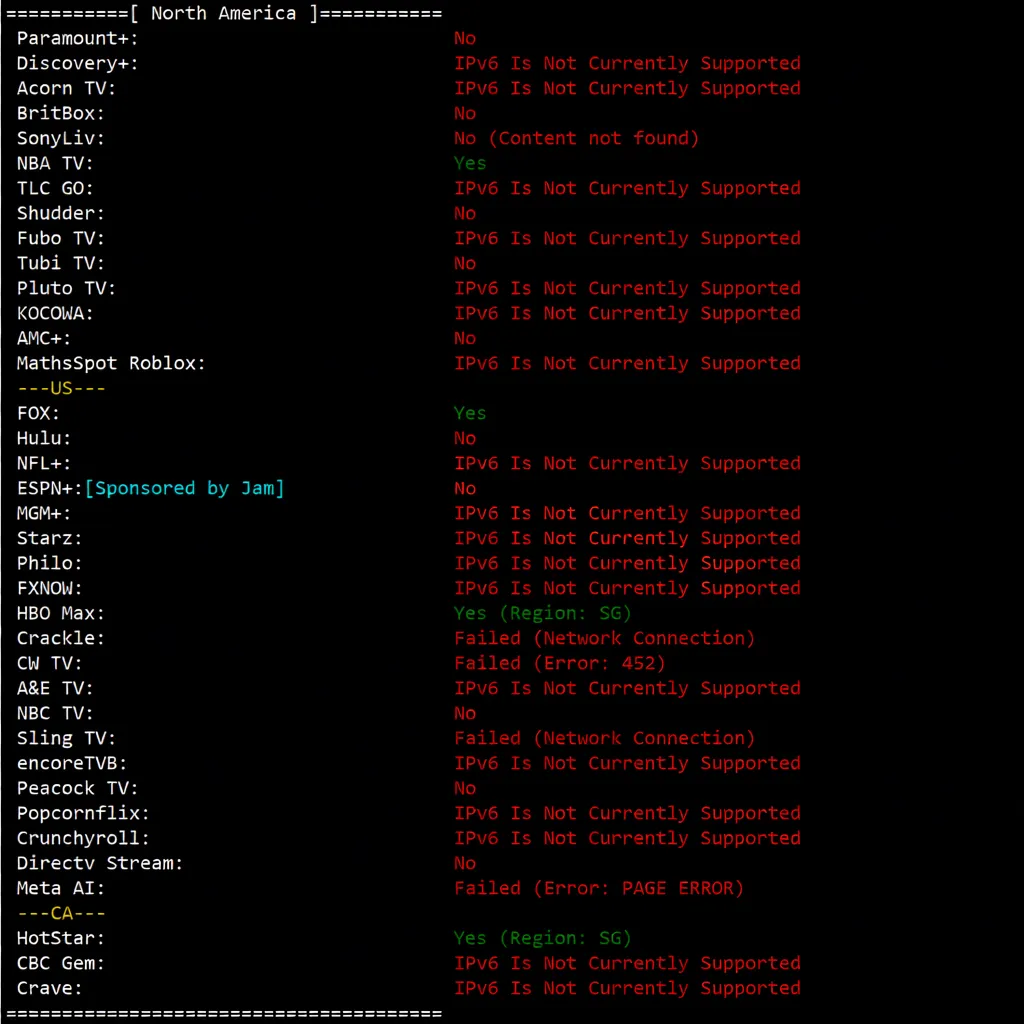
Task: Click the MathsSpot Roblox label
Action: click(111, 363)
